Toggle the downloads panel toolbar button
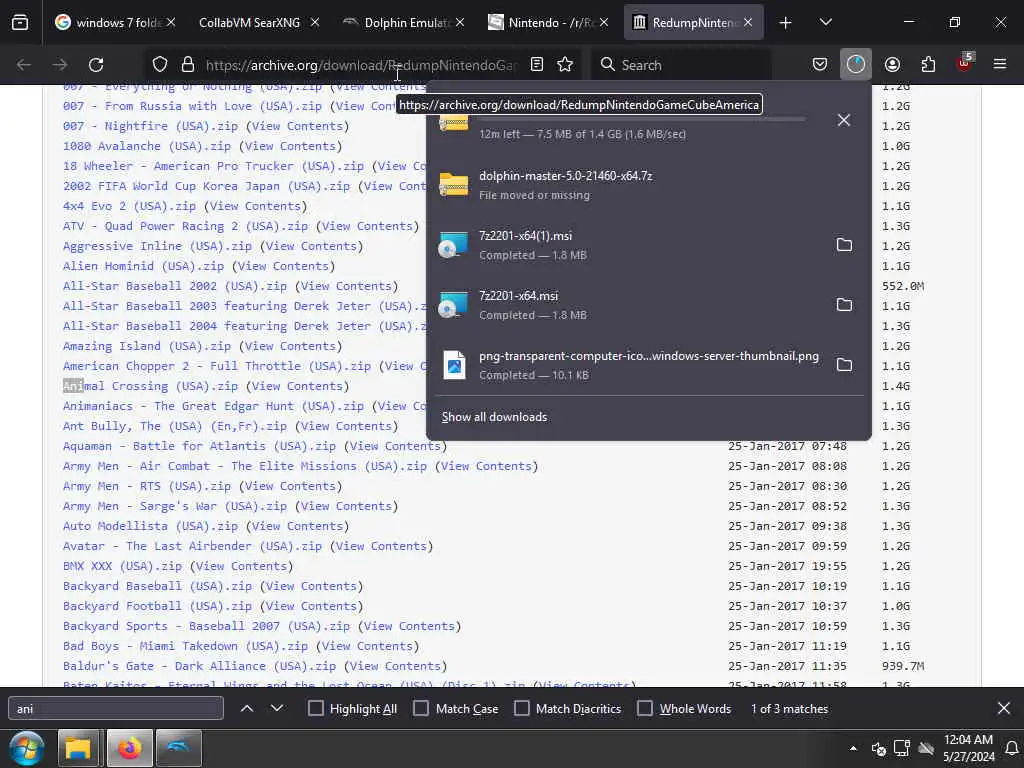The image size is (1024, 768). pyautogui.click(x=856, y=65)
